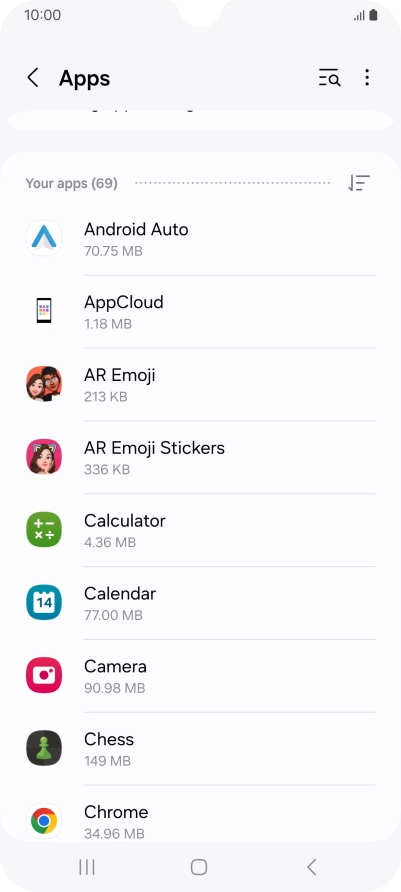
Task: Select the Chess 149 MB list entry
Action: pos(200,749)
